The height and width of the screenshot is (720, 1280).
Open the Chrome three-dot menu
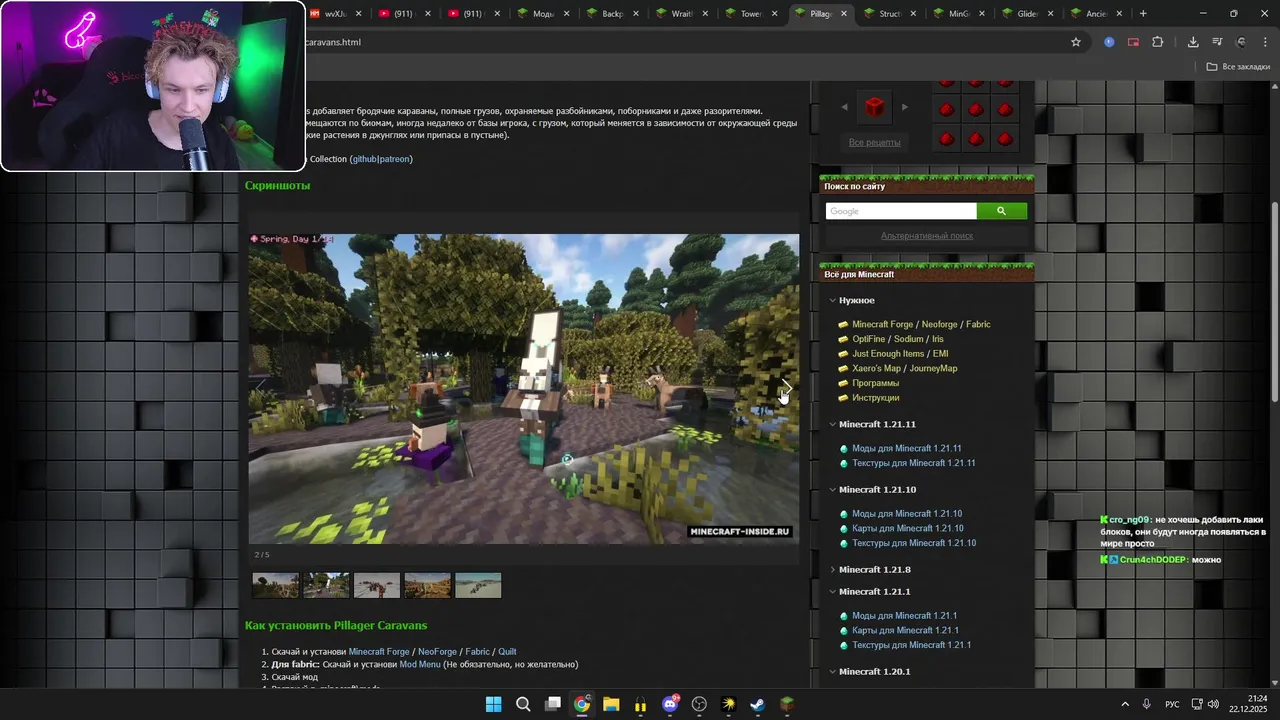1265,42
